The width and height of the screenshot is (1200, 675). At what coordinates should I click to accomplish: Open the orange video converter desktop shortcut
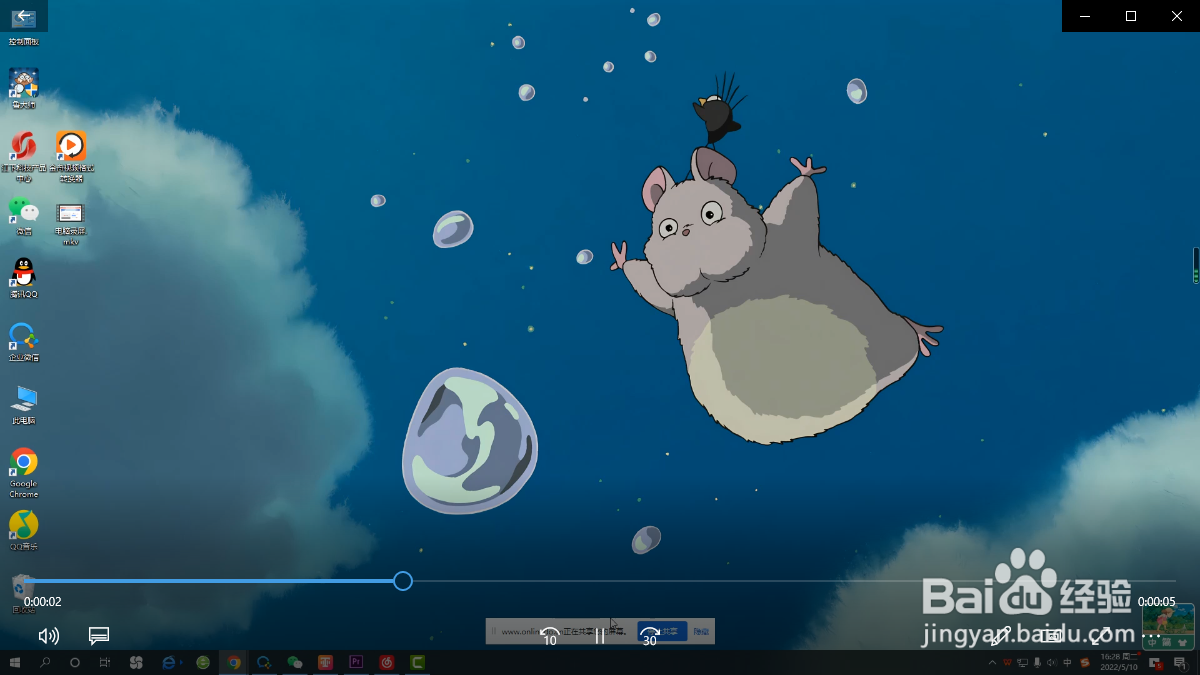pos(71,156)
